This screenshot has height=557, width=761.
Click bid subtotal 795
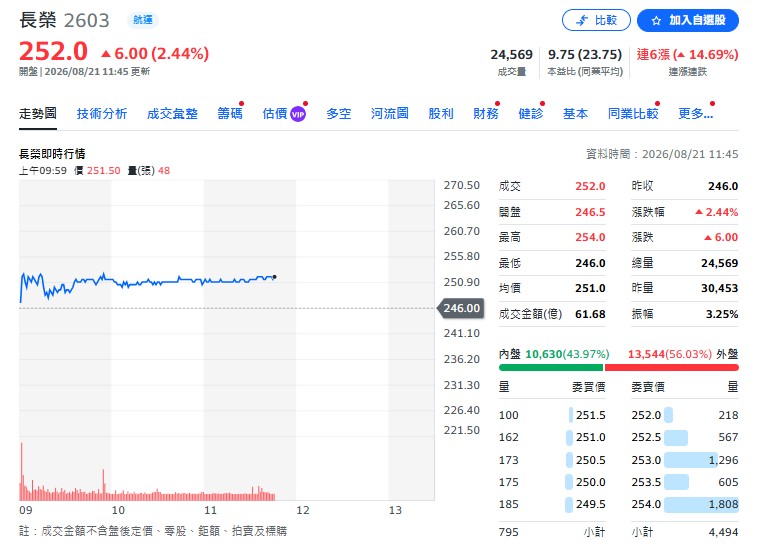(x=509, y=532)
